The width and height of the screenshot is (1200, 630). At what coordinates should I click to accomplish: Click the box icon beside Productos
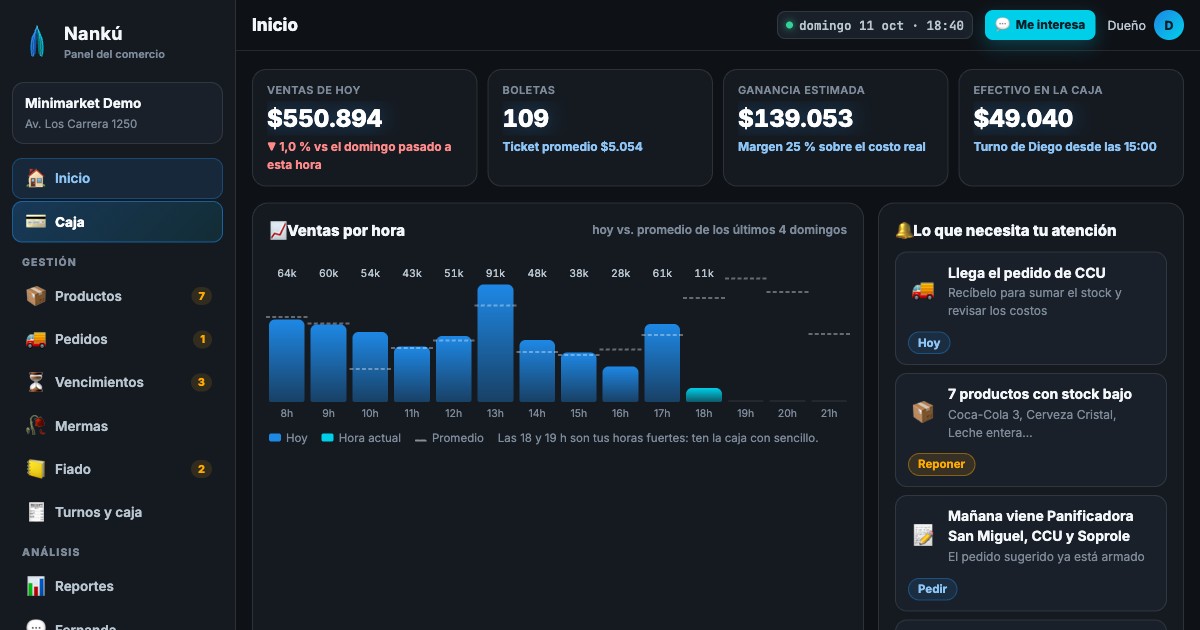pyautogui.click(x=36, y=296)
